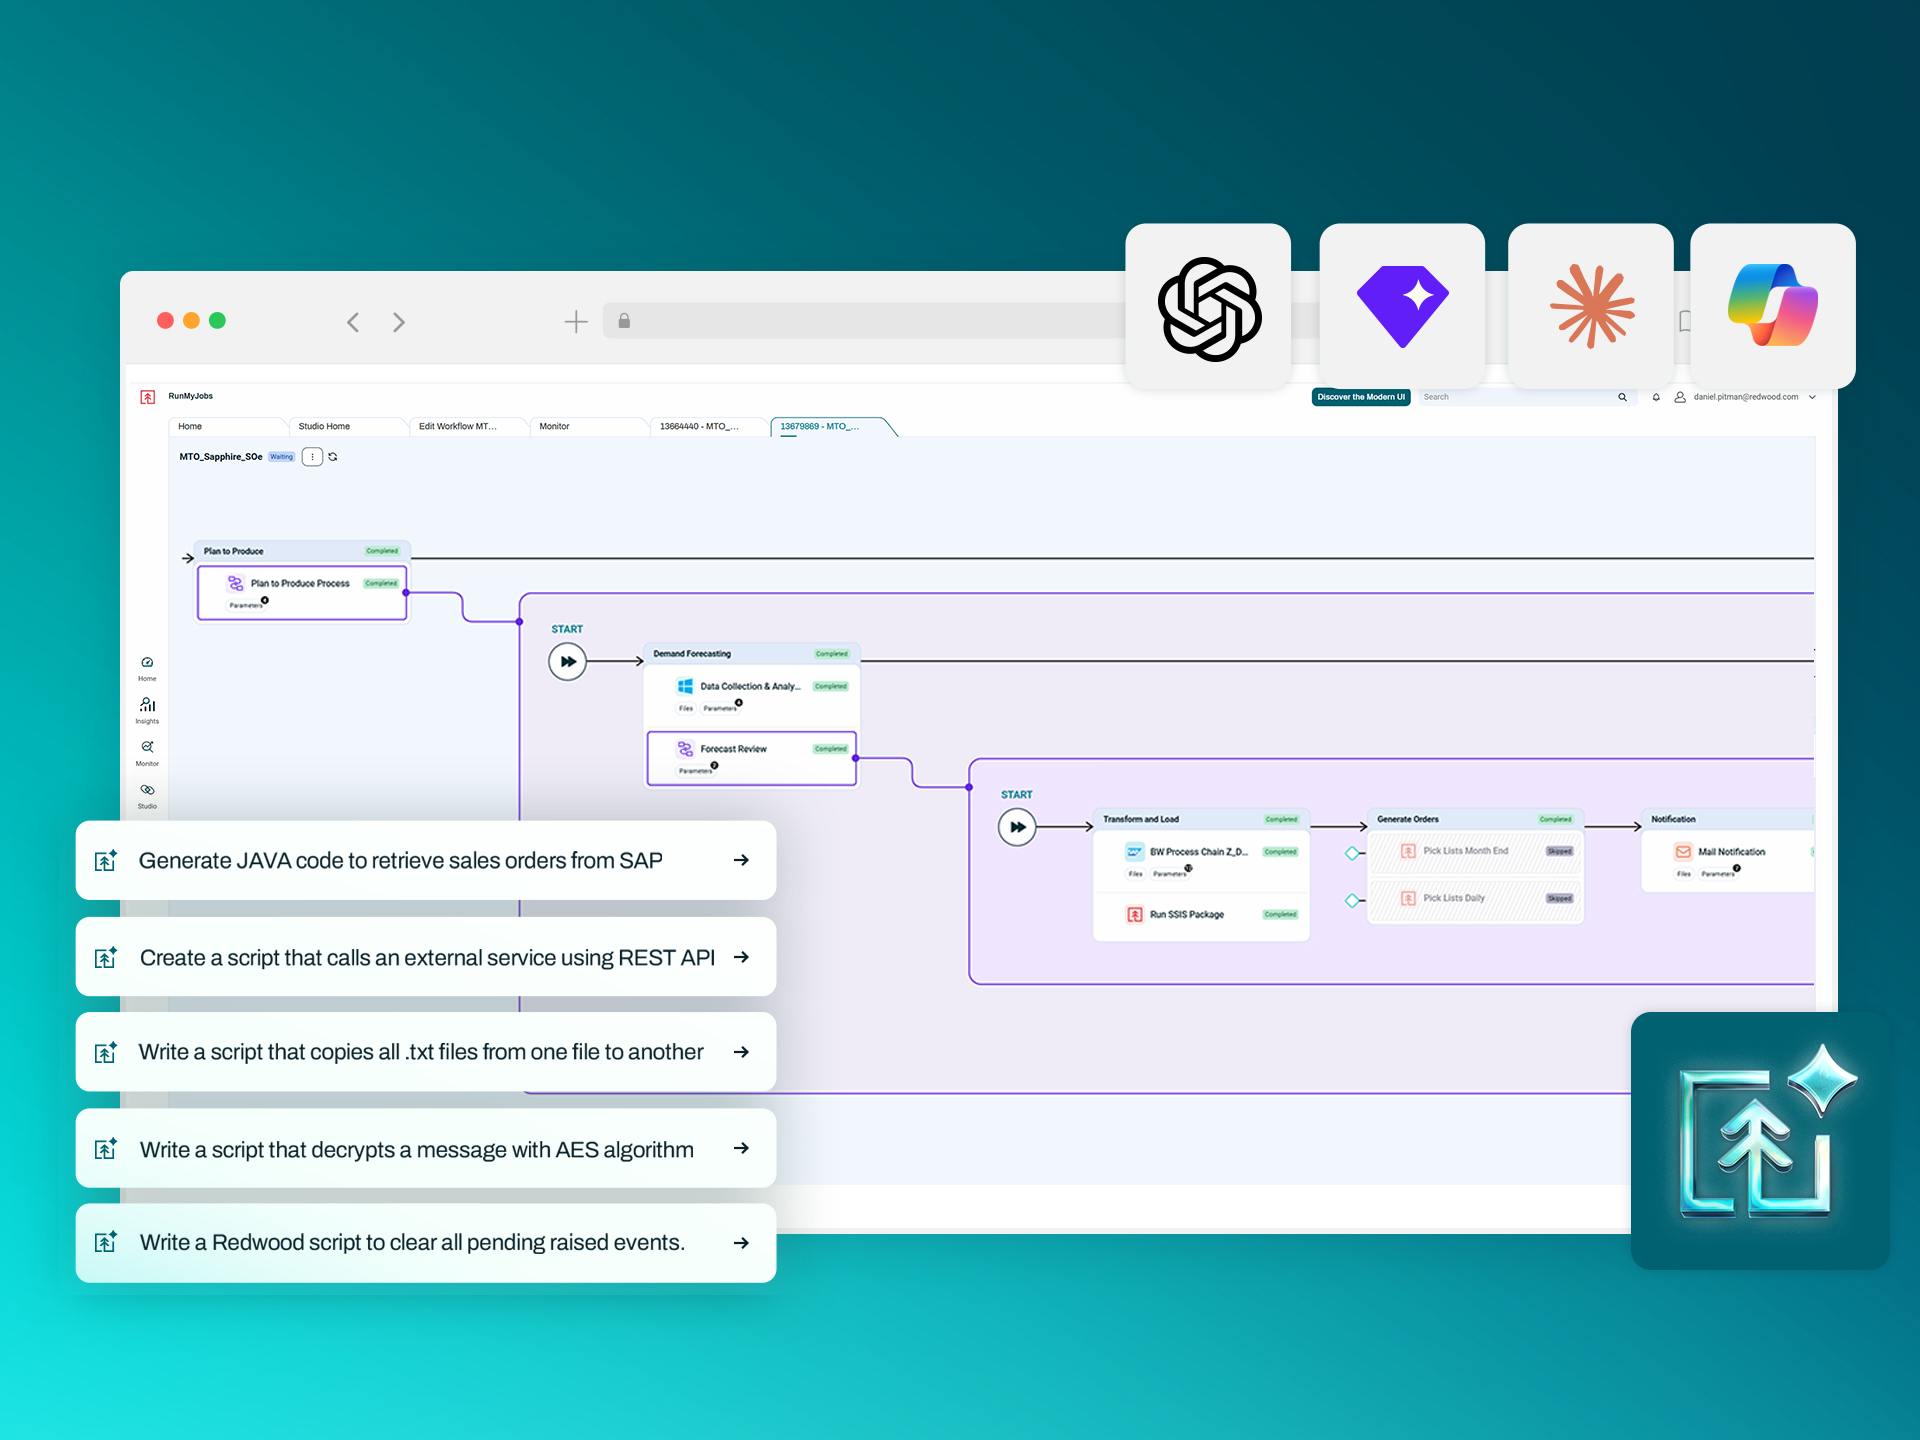Expand the daniel.pitman@redwood.com account dropdown
The image size is (1920, 1440).
1812,397
